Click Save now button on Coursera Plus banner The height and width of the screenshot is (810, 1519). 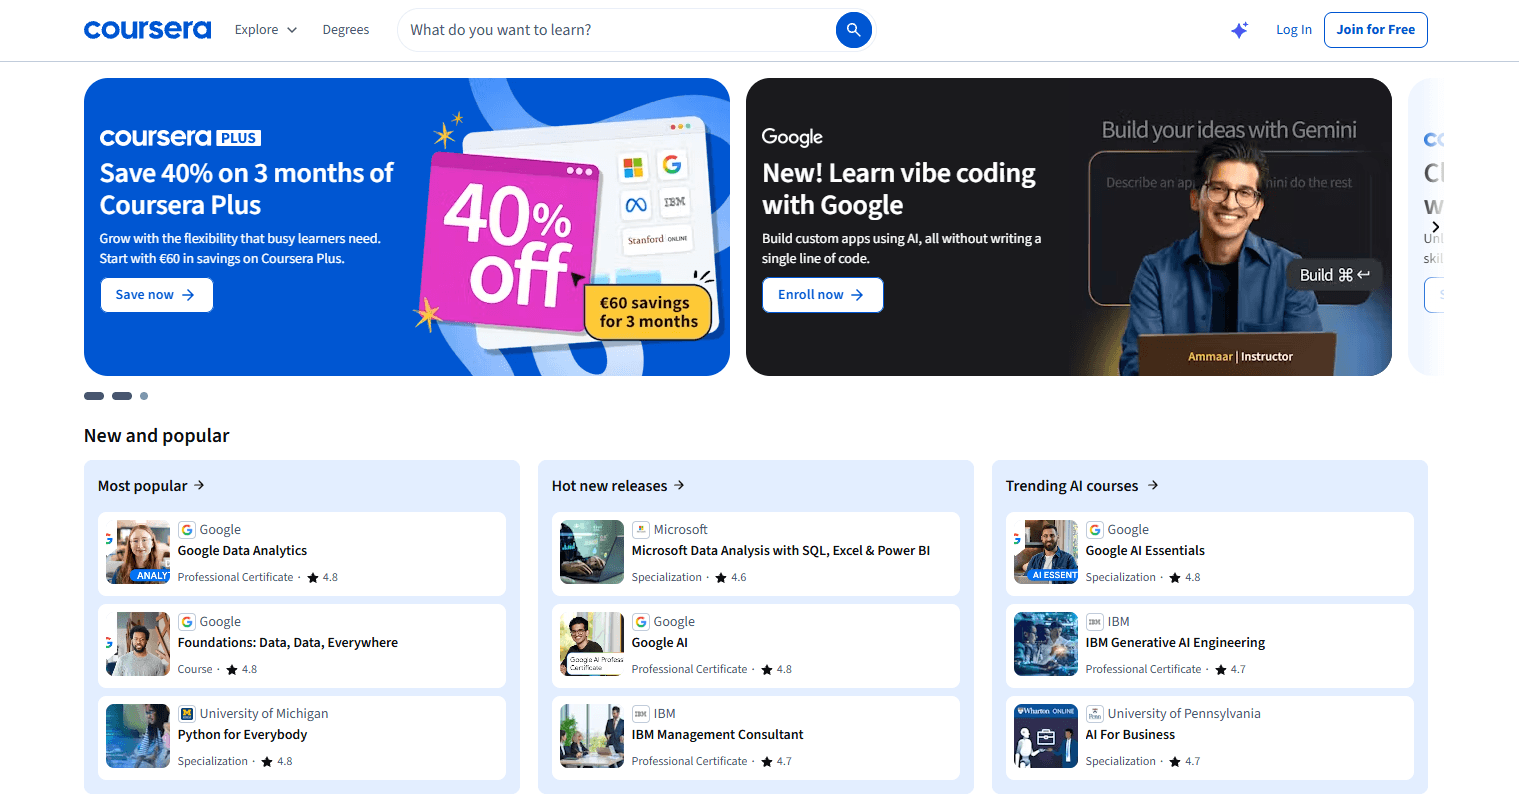click(x=157, y=295)
